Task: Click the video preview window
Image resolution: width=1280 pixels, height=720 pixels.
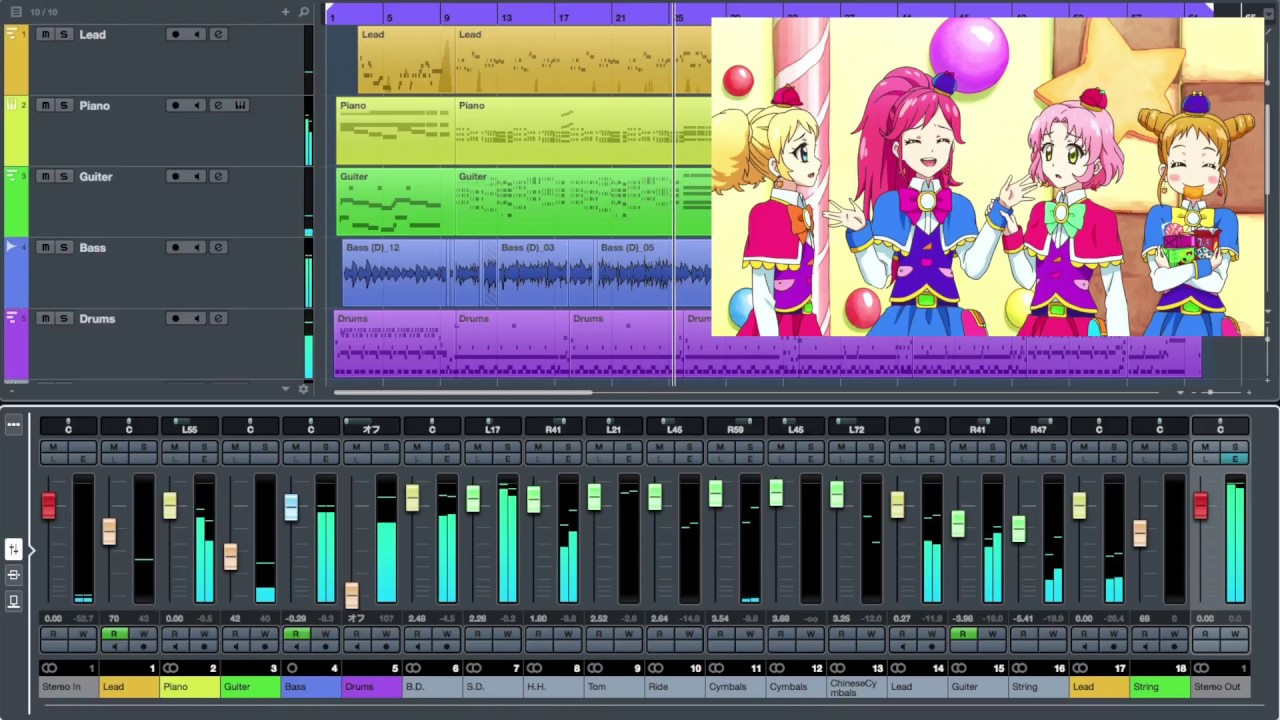Action: click(x=987, y=177)
